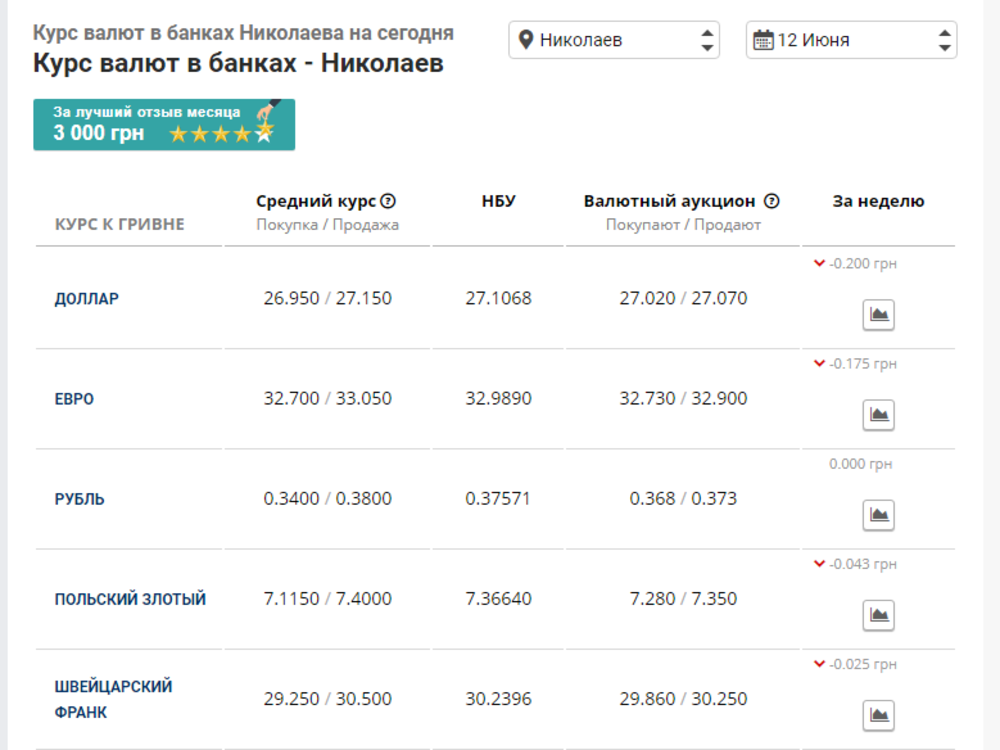Screen dimensions: 1000x750
Task: Click the location pin icon by Николаев
Action: (526, 40)
